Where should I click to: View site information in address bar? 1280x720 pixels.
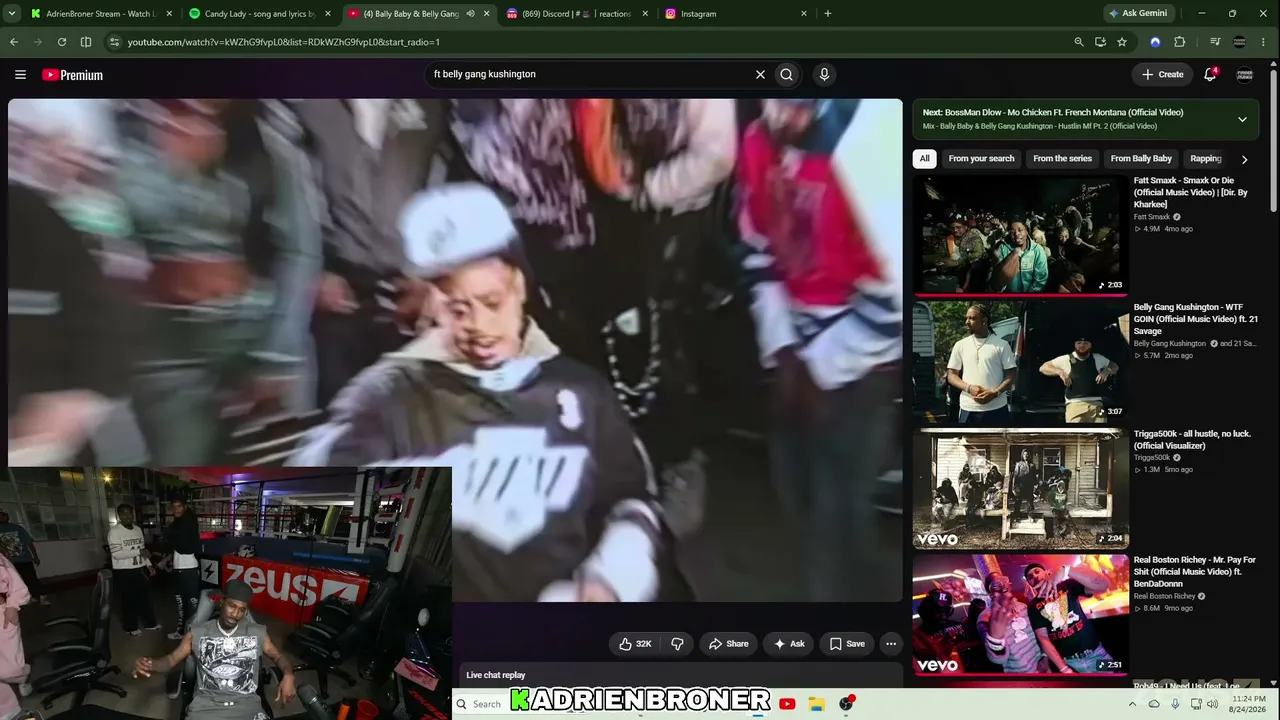(114, 42)
